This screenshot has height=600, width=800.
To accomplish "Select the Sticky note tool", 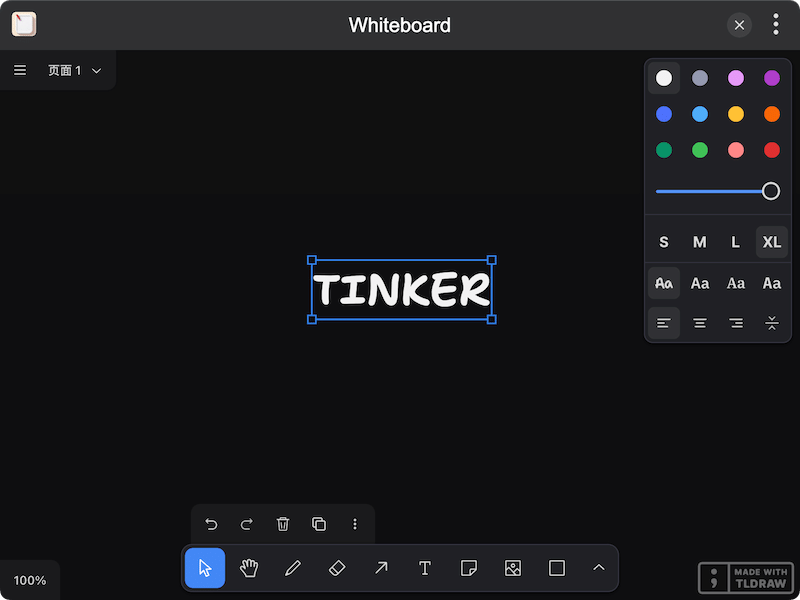I will pyautogui.click(x=468, y=568).
